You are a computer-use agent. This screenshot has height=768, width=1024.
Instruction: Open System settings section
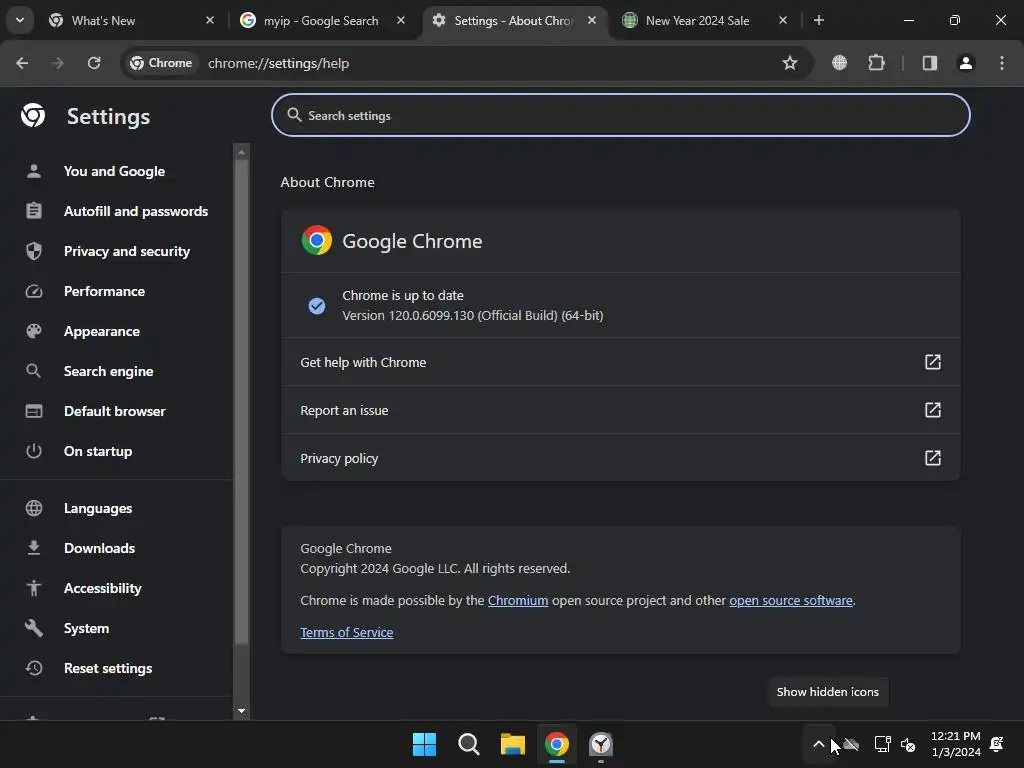[x=86, y=628]
